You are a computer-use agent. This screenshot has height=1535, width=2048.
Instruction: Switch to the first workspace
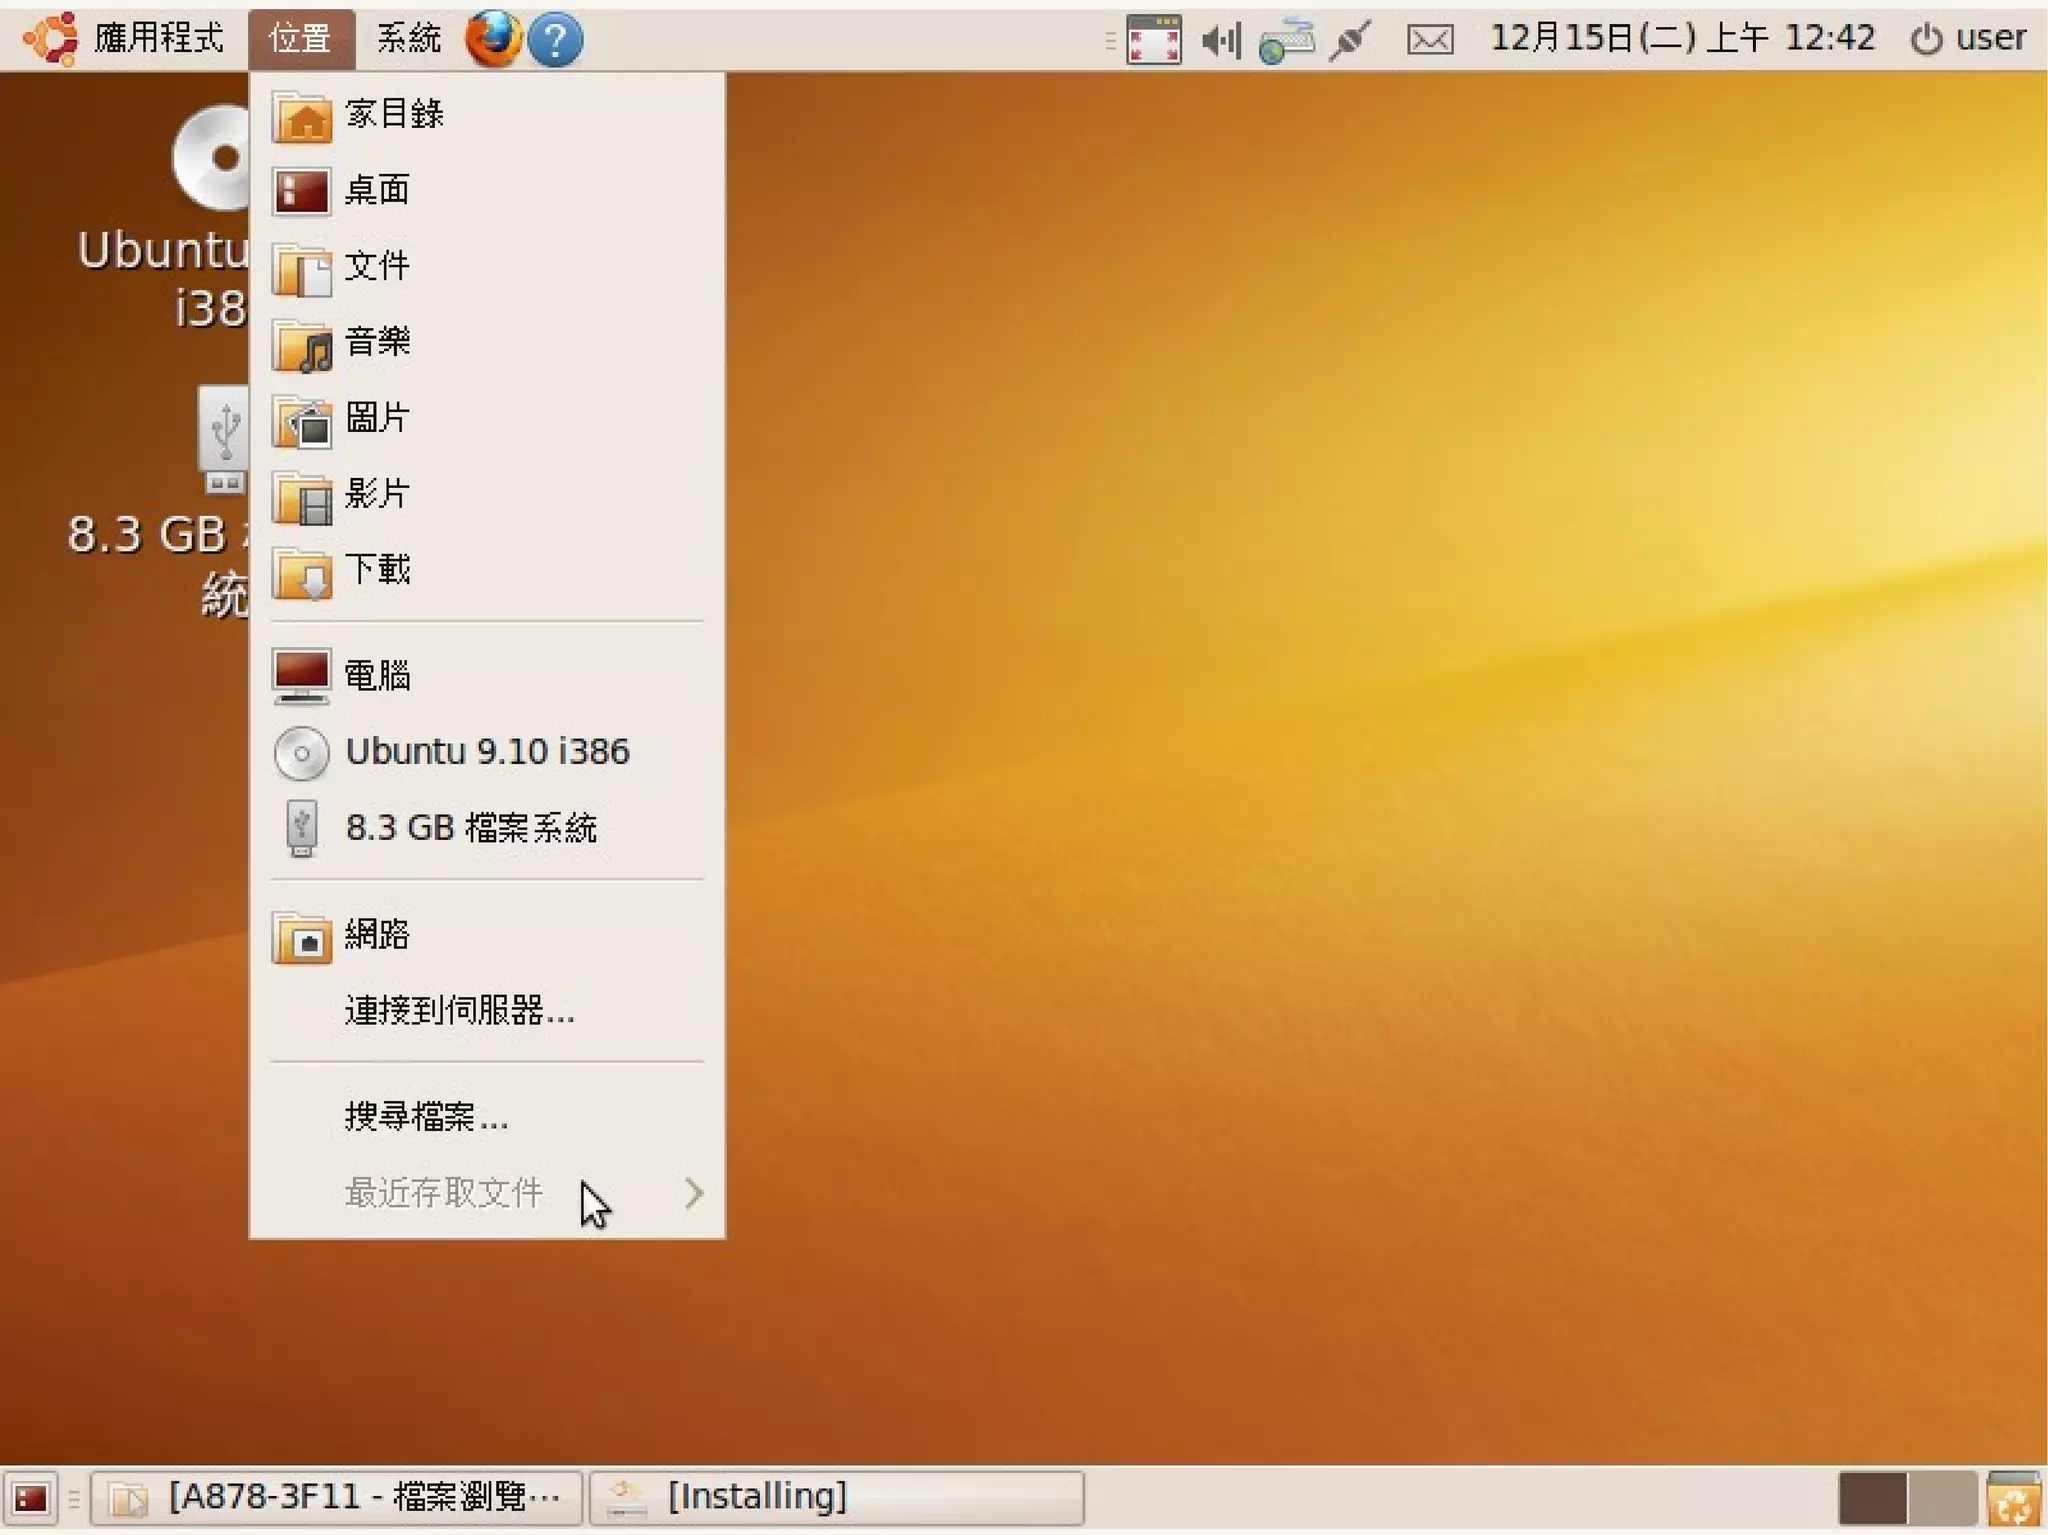tap(1872, 1499)
